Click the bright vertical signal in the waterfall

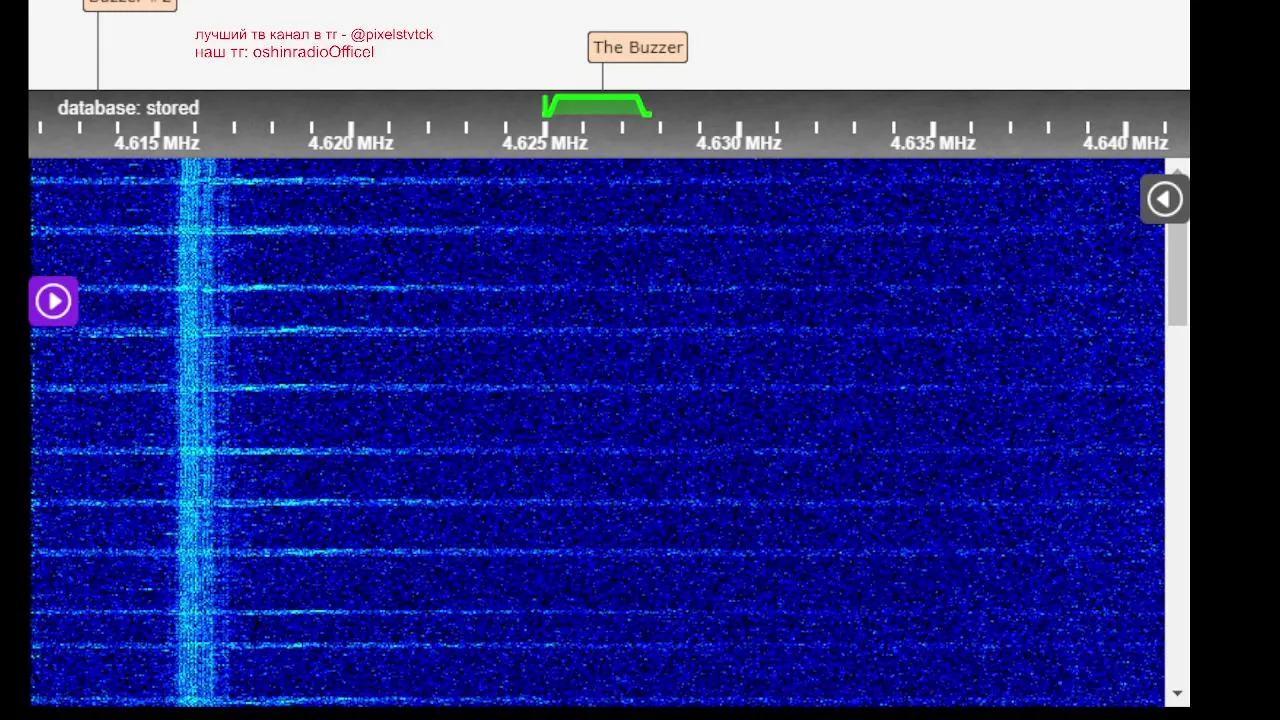[x=196, y=430]
